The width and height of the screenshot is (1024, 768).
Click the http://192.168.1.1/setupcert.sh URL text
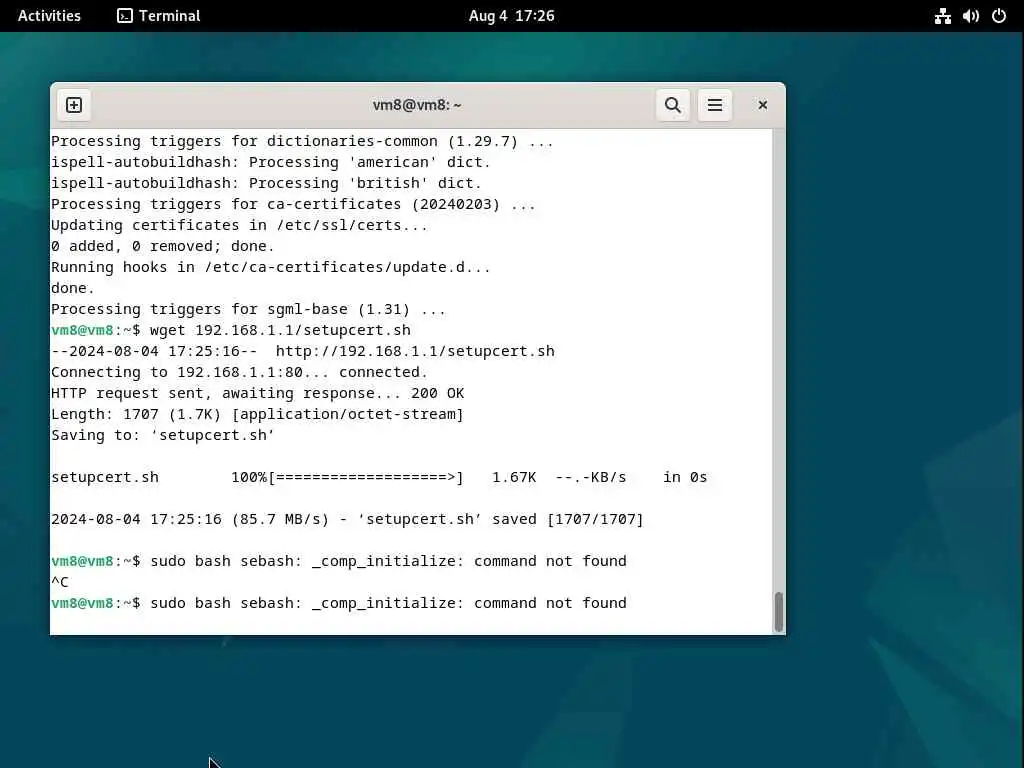pyautogui.click(x=415, y=351)
